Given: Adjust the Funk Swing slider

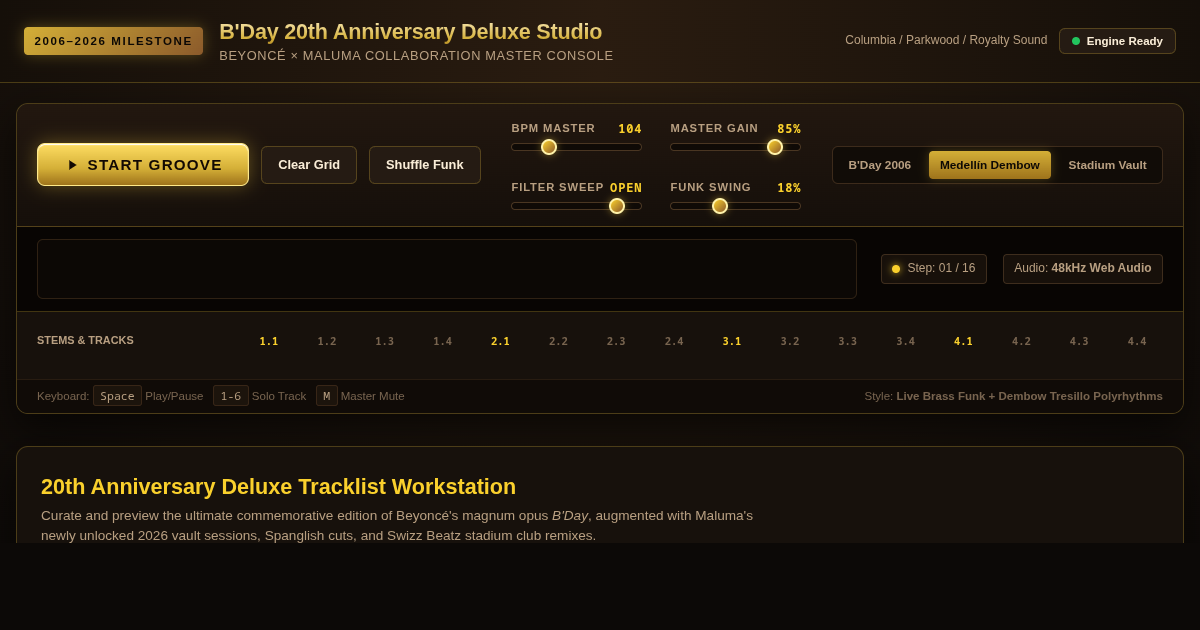Looking at the screenshot, I should 735,206.
